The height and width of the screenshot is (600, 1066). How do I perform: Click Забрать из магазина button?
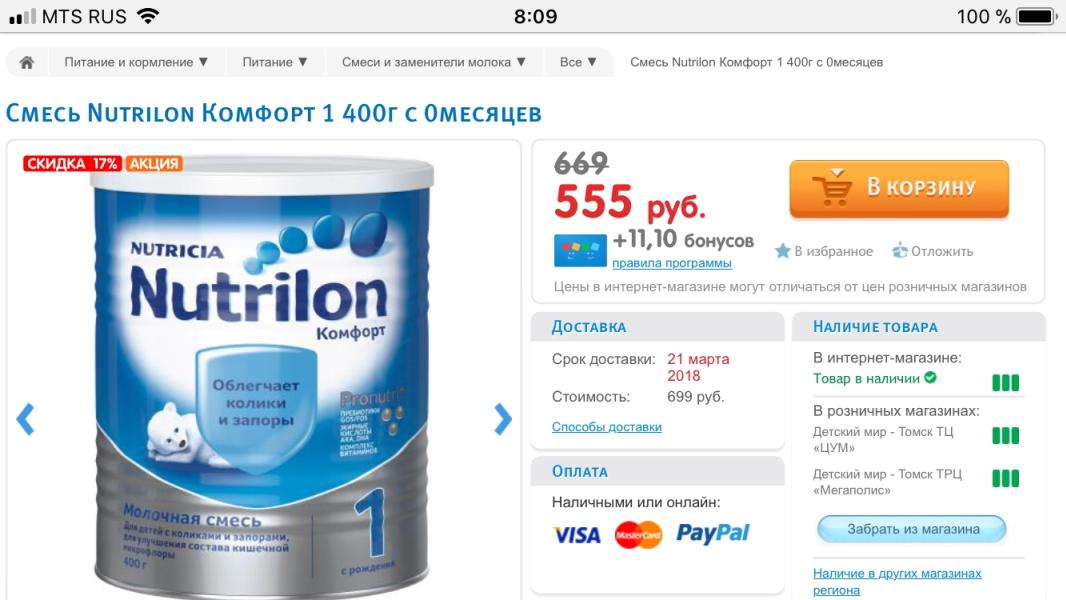pos(912,529)
